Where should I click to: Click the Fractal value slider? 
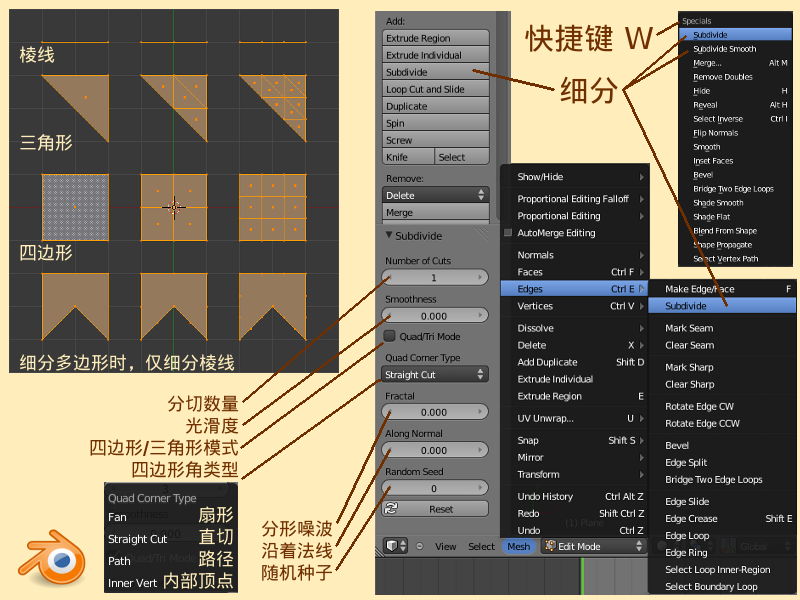click(x=435, y=412)
